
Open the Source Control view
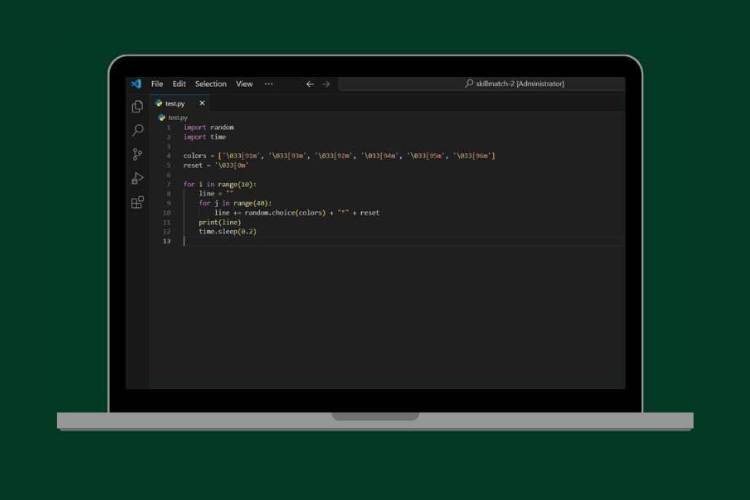(137, 154)
